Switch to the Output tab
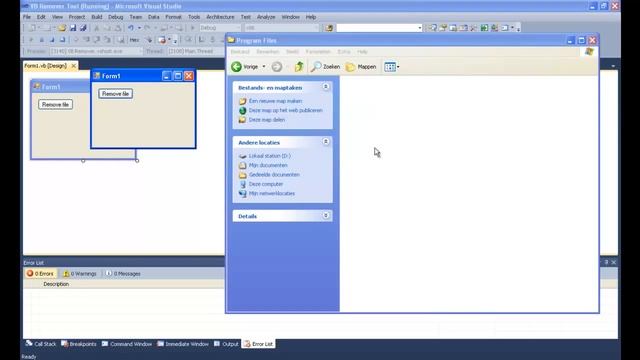The width and height of the screenshot is (640, 360). click(227, 344)
